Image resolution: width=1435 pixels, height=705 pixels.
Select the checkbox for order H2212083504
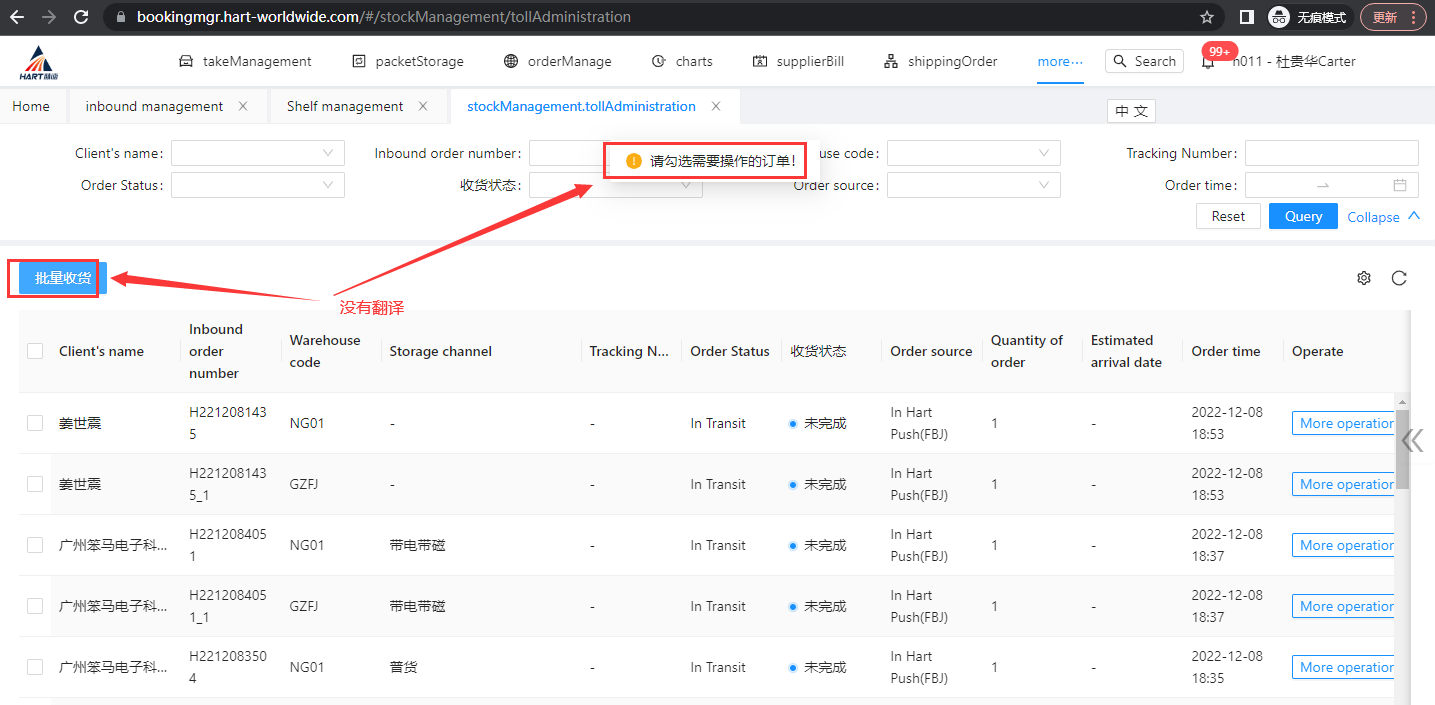[x=35, y=667]
